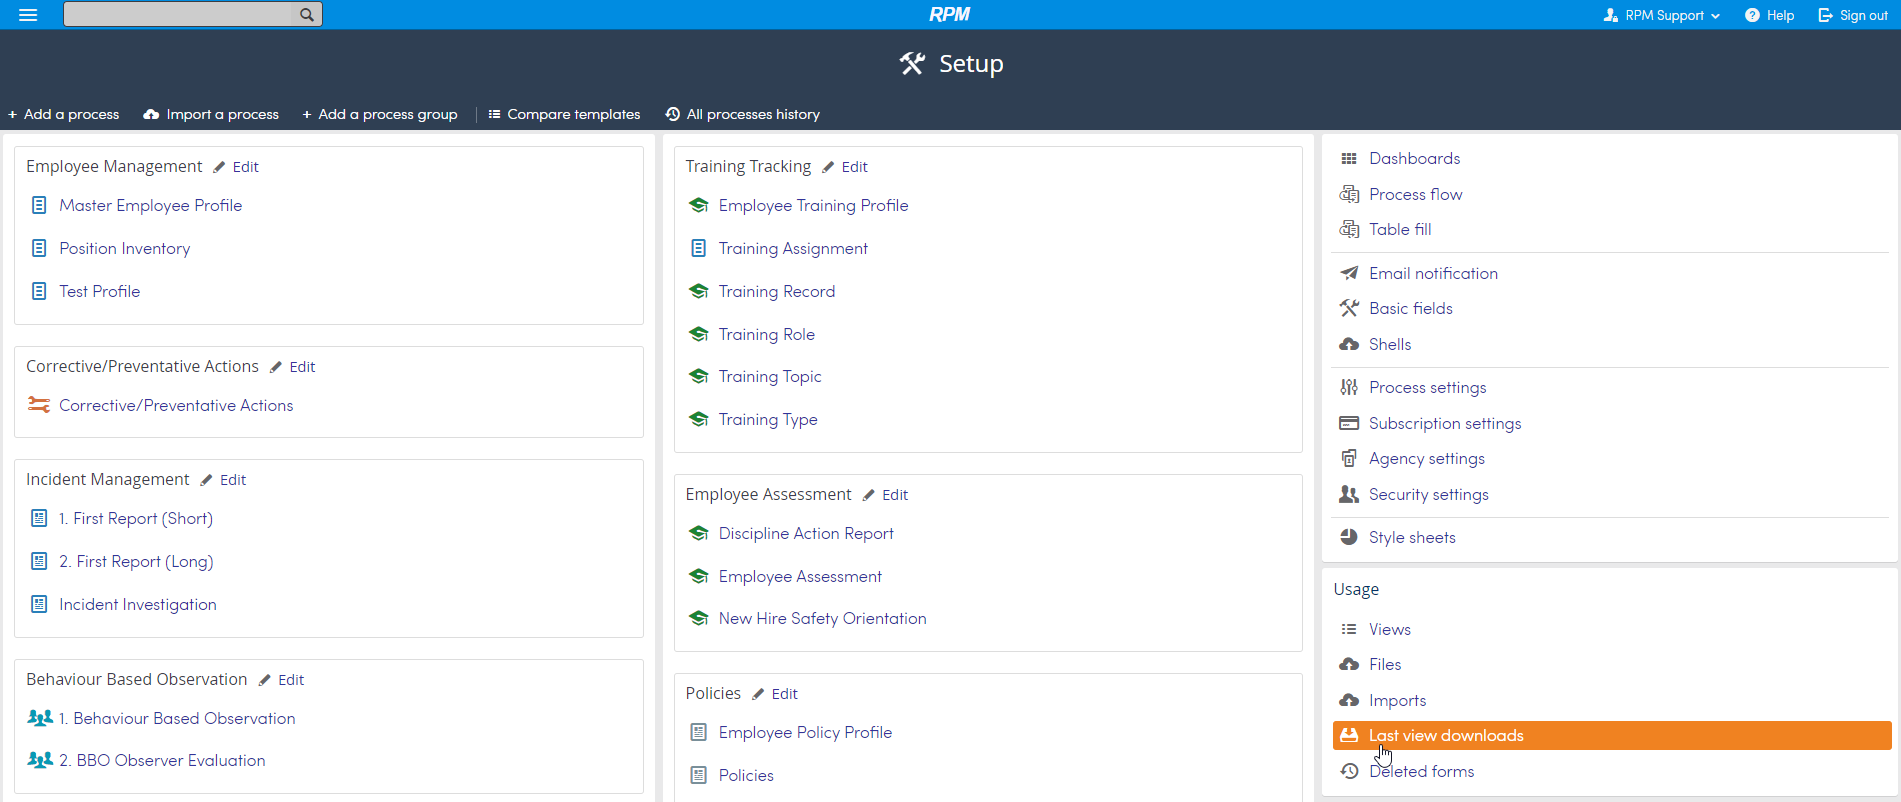Click the Table fill icon

(1349, 229)
